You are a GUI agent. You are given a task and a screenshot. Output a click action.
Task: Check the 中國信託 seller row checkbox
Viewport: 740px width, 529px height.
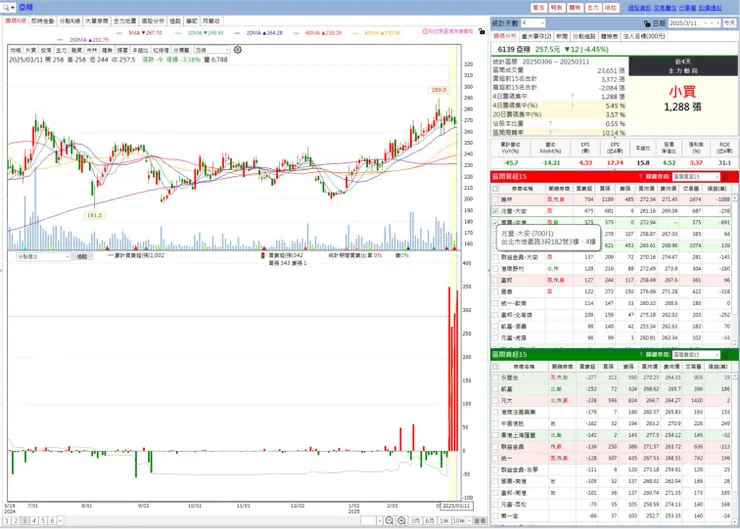(x=495, y=423)
